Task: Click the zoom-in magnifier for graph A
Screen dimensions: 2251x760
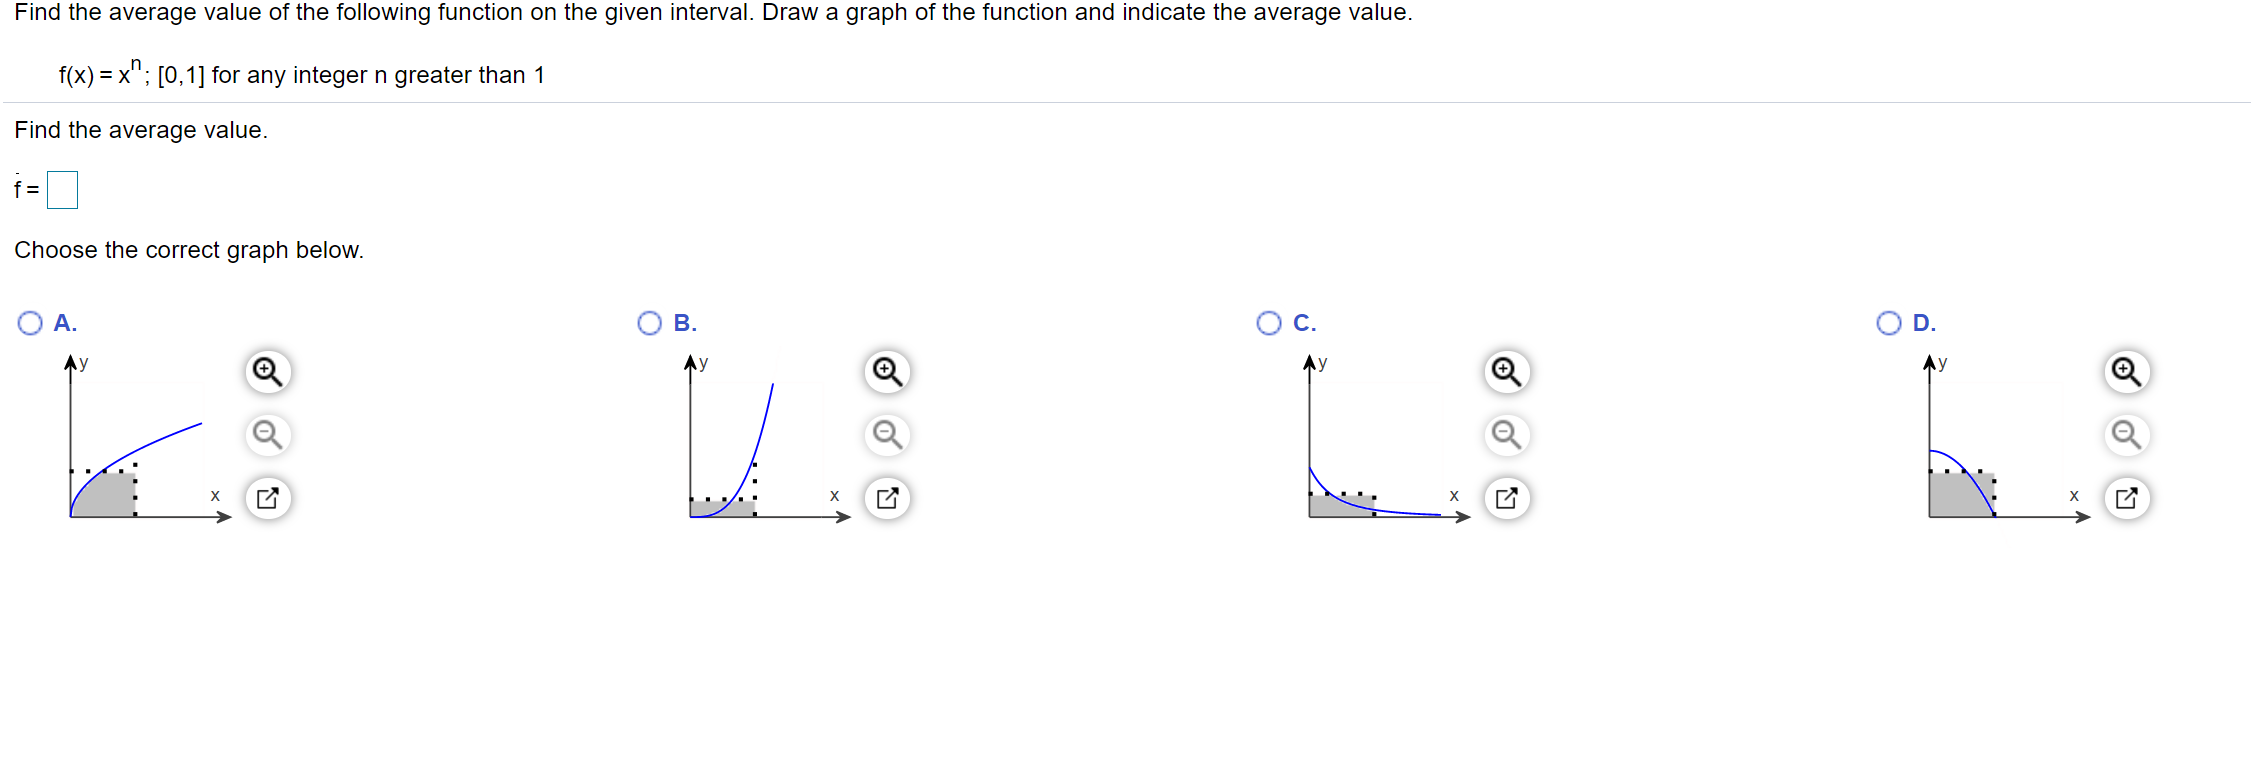Action: 267,371
